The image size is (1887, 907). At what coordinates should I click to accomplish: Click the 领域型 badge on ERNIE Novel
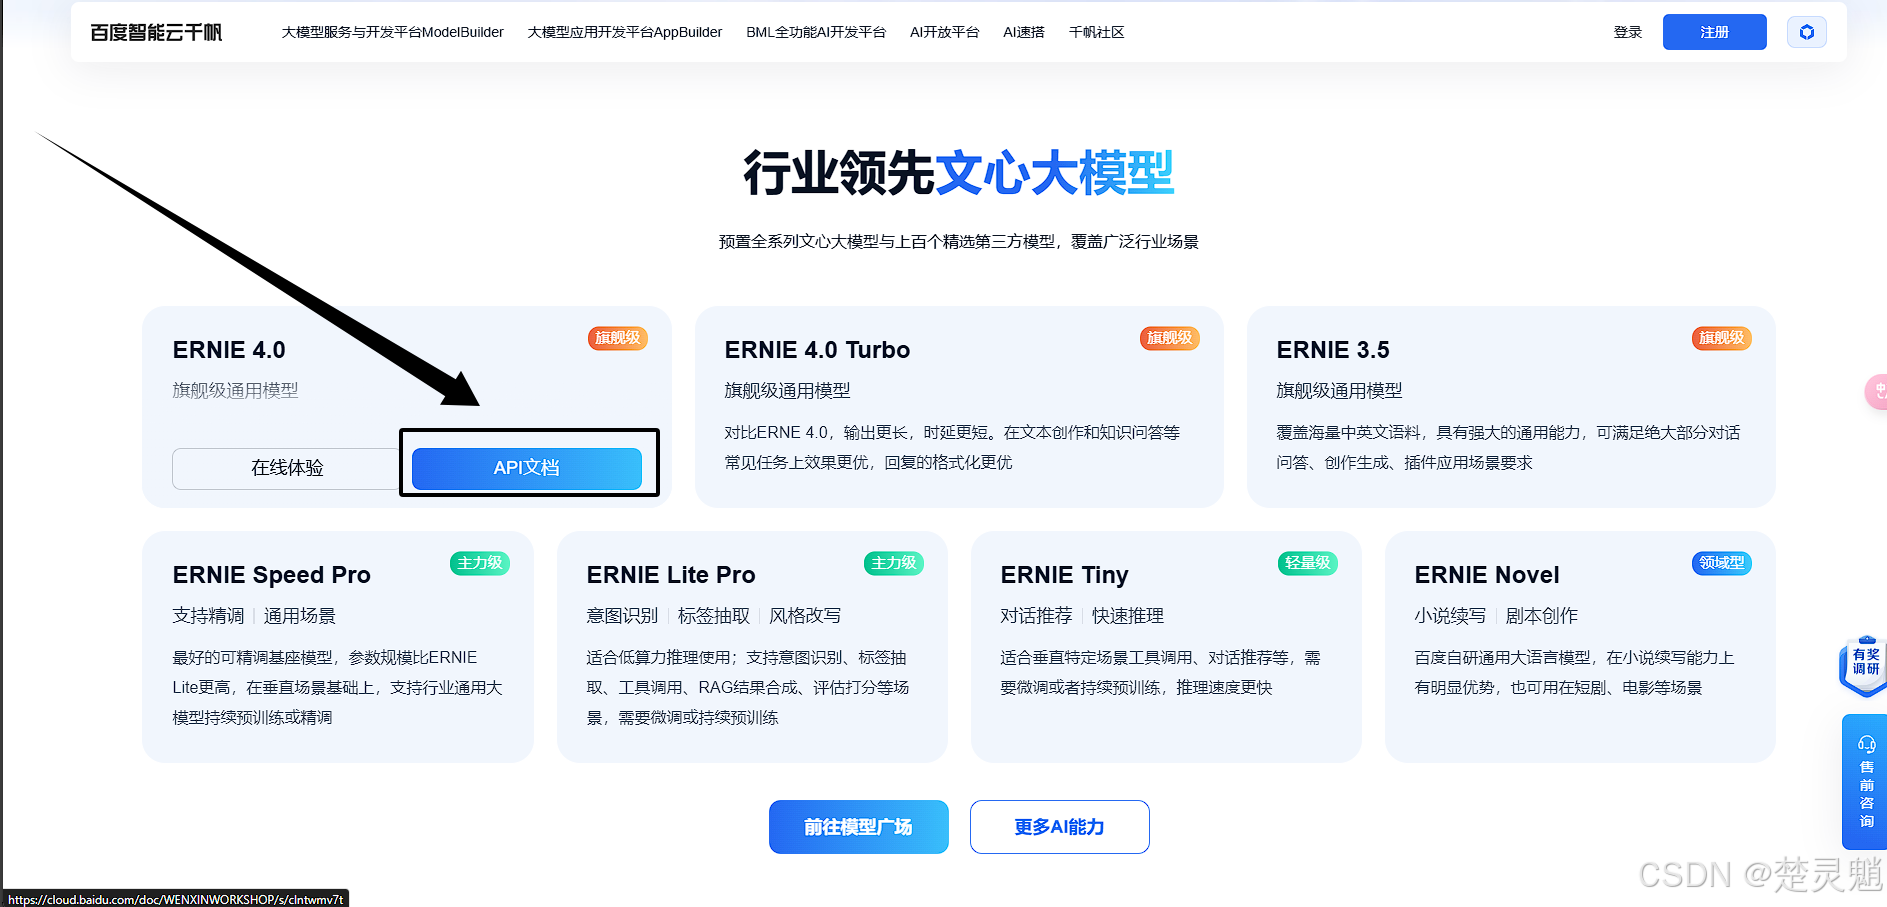click(1721, 563)
